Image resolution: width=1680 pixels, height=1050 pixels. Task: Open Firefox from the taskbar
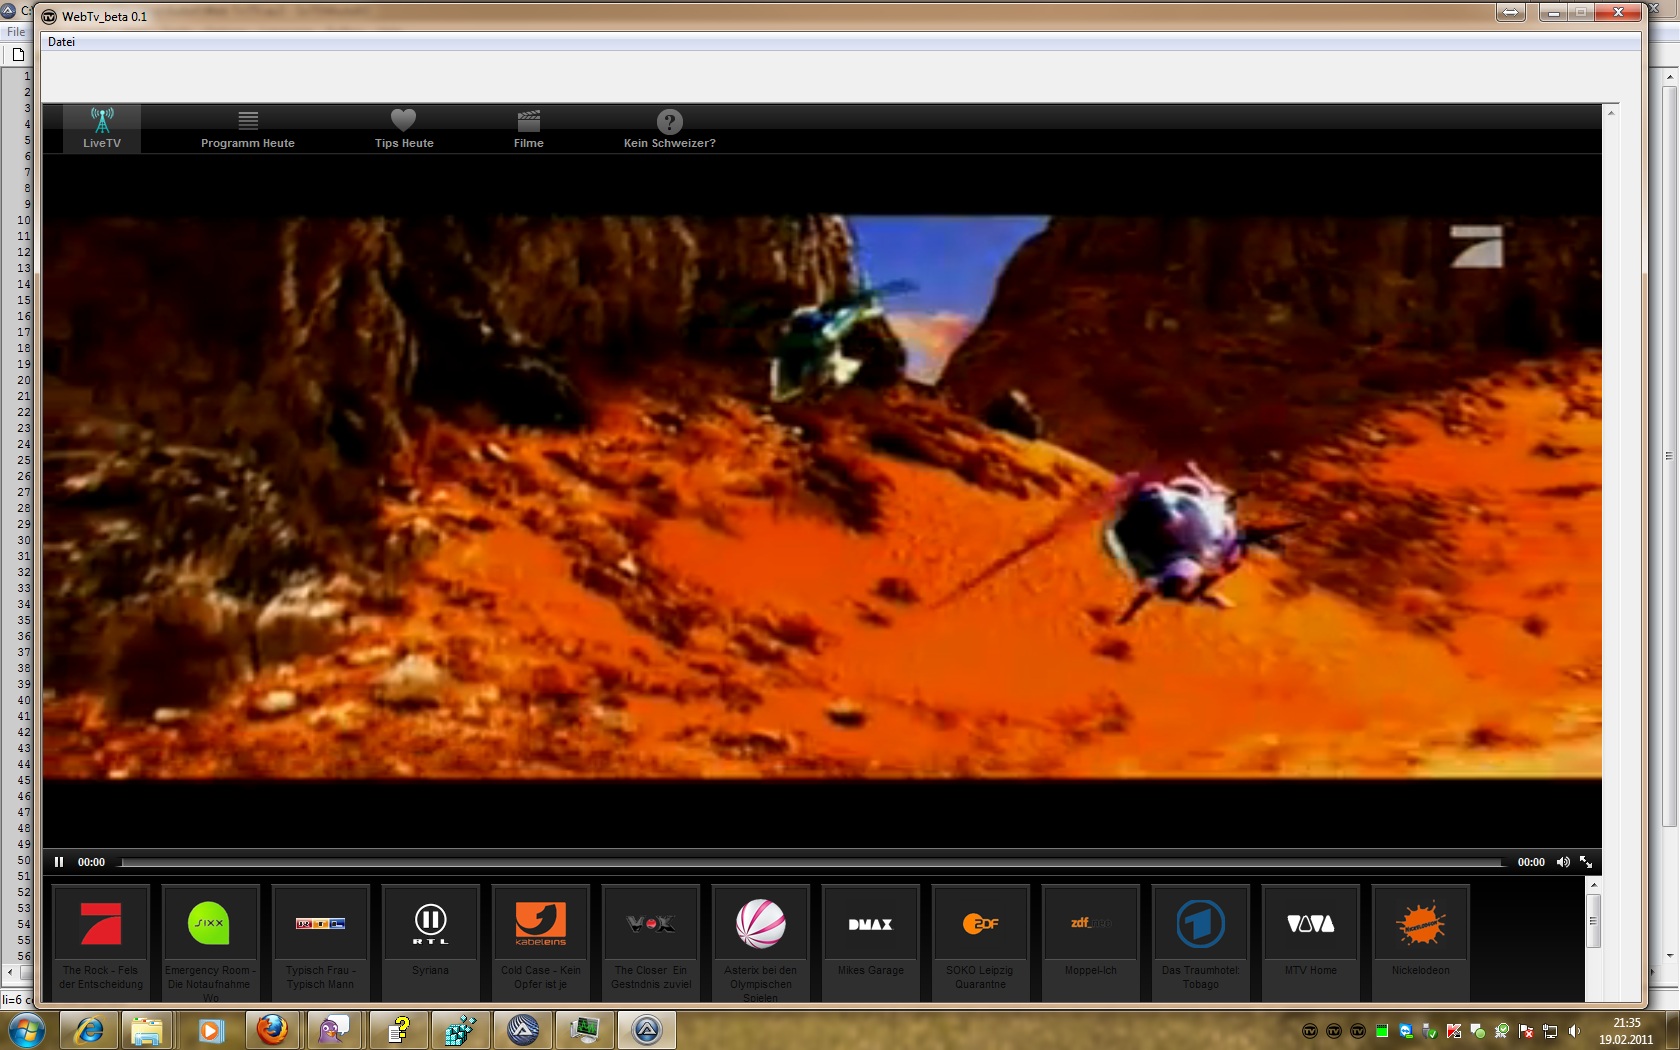coord(272,1029)
